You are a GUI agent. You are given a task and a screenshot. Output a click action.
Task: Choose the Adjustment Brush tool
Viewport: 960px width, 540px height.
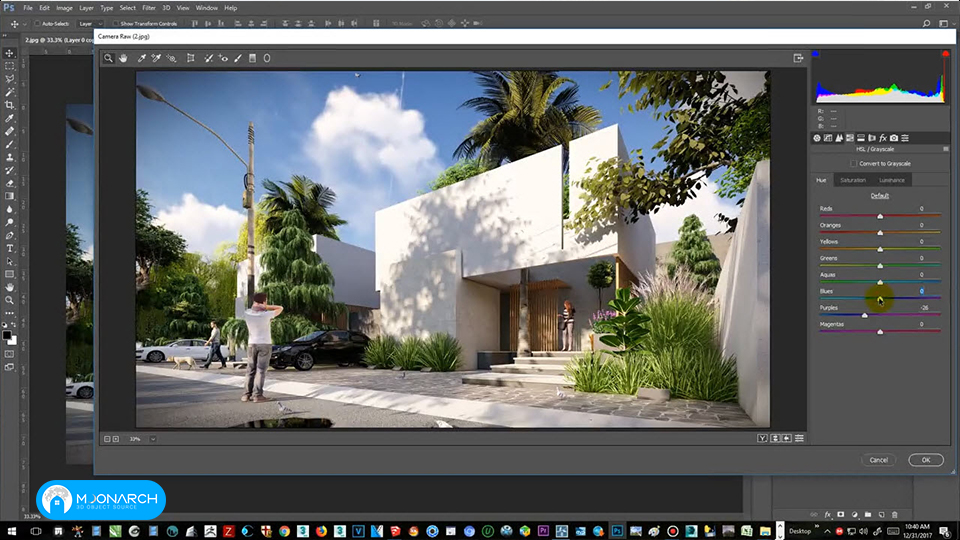point(238,58)
